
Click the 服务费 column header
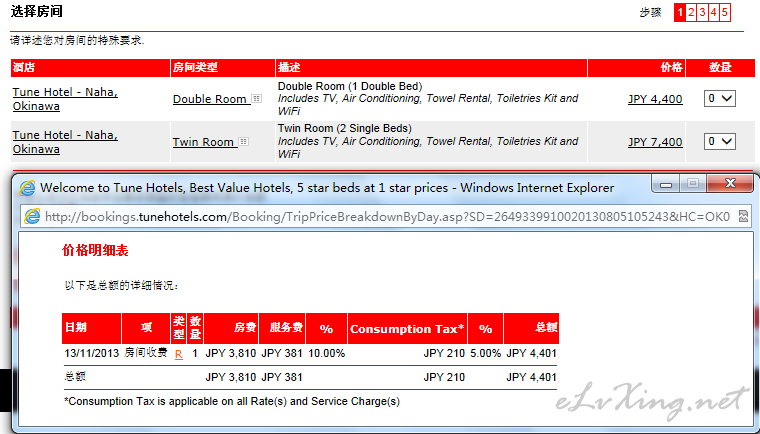pos(282,329)
